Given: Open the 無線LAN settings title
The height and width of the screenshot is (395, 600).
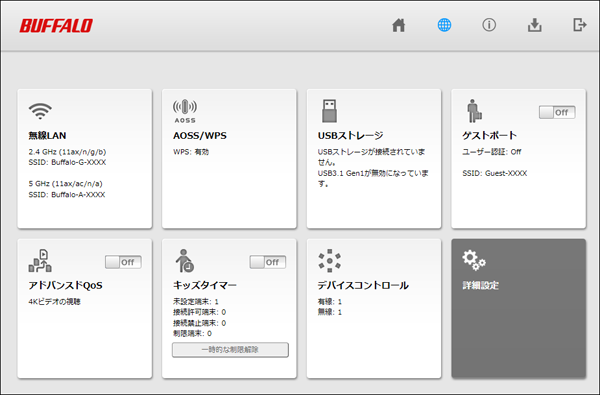Looking at the screenshot, I should click(47, 135).
